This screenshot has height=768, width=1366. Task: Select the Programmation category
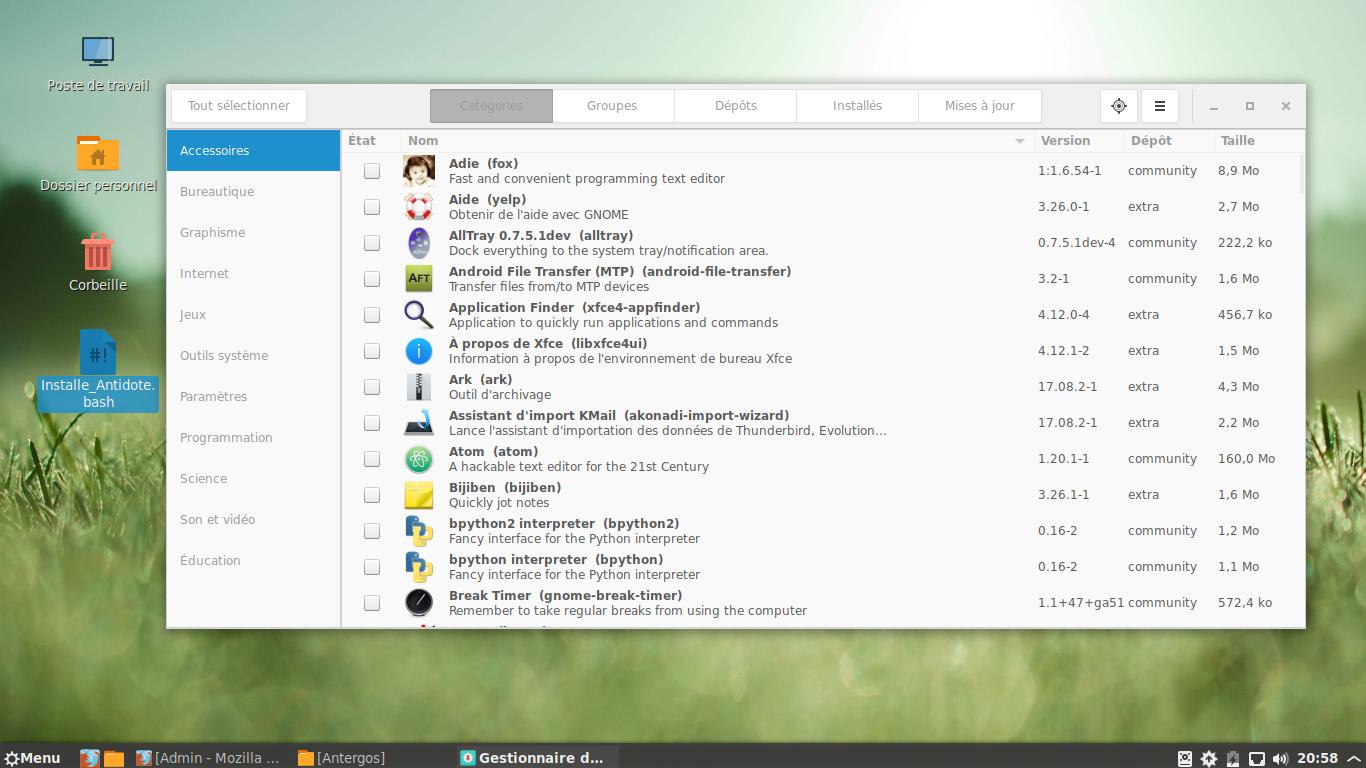pyautogui.click(x=253, y=437)
